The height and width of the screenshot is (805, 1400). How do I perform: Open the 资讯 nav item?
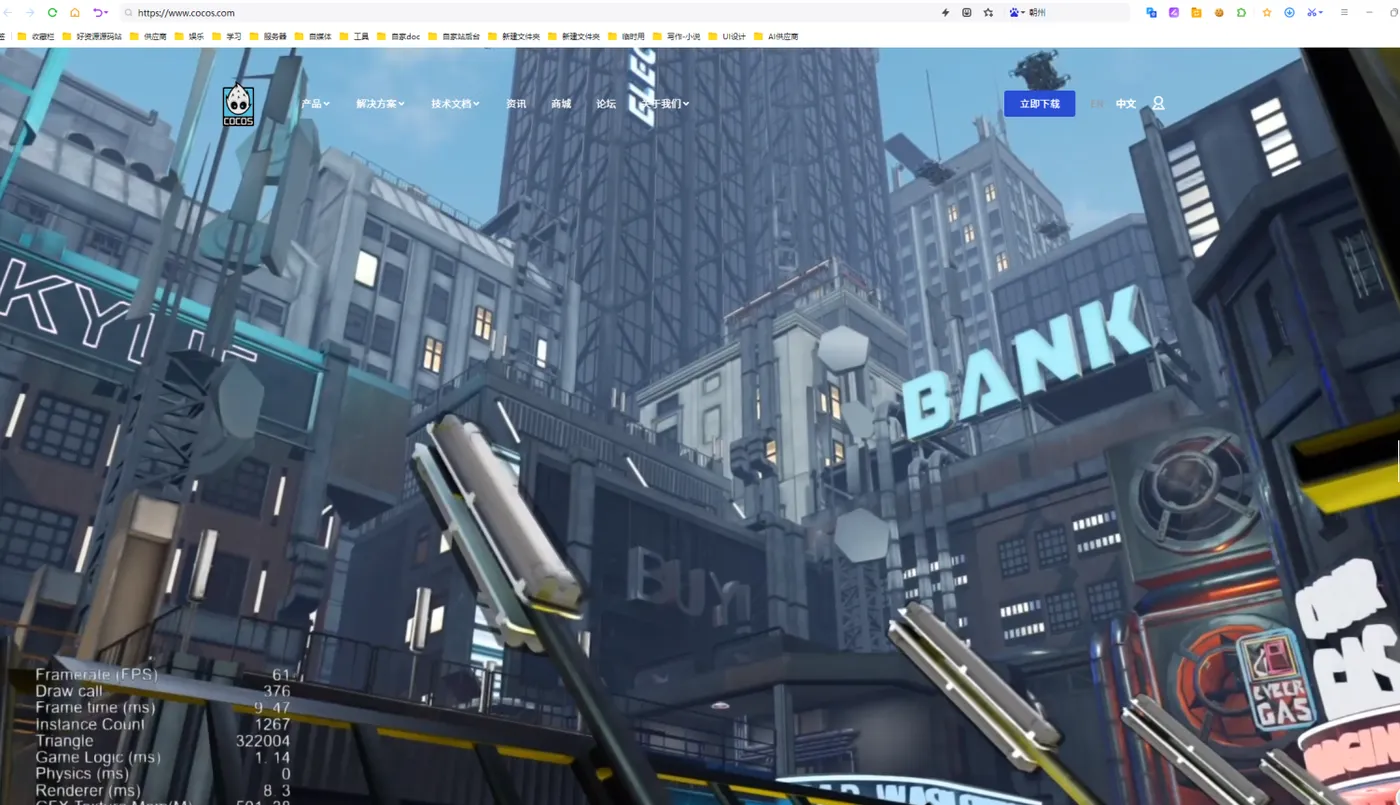pyautogui.click(x=516, y=104)
